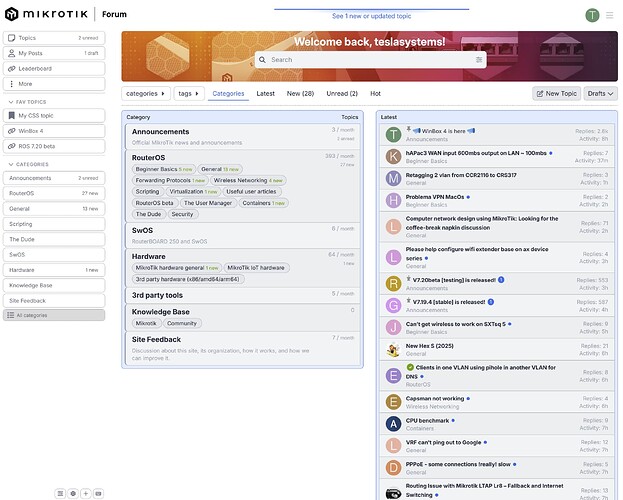This screenshot has height=500, width=623.
Task: Open the Security subcategory chip
Action: tap(182, 214)
